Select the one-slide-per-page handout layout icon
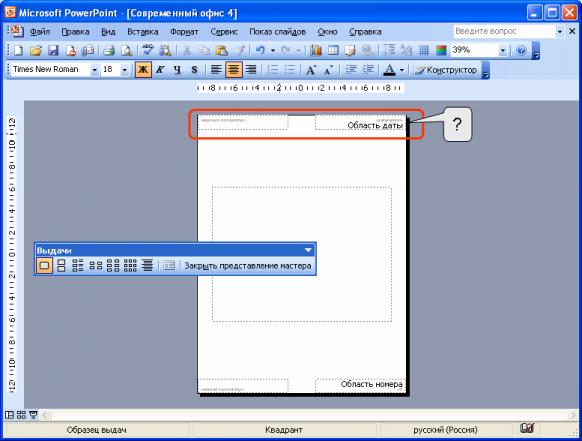Image resolution: width=582 pixels, height=441 pixels. 44,266
